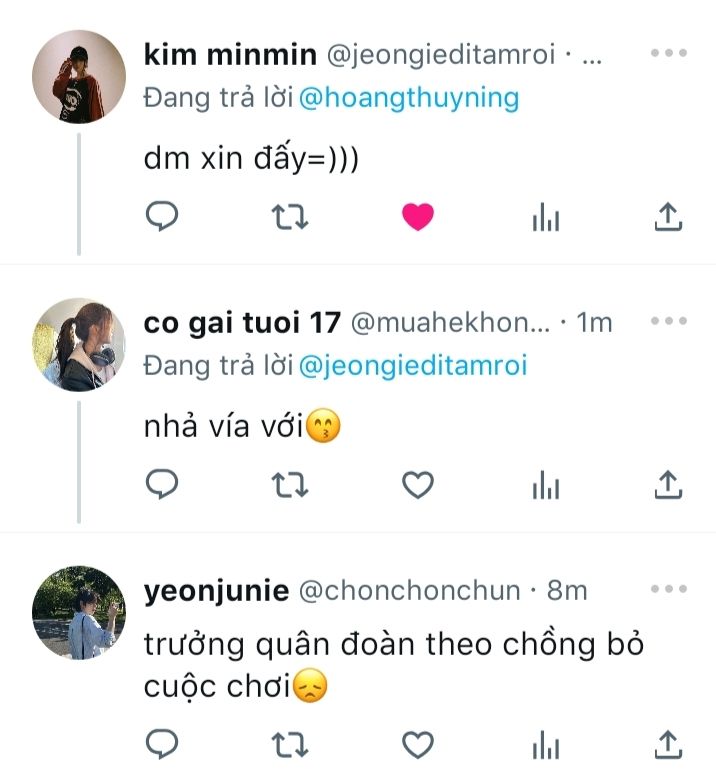View analytics for co gai tuoi 17's tweet

pyautogui.click(x=546, y=486)
